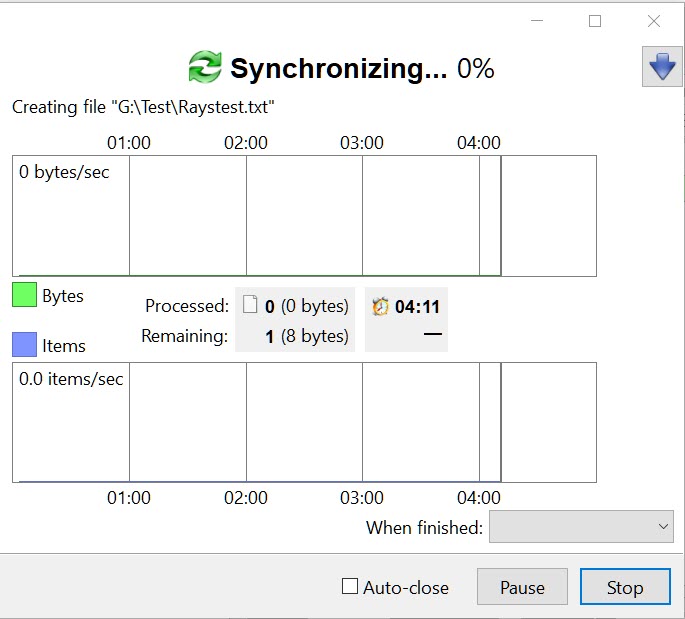
Task: Click the Synchronizing... 0% heading
Action: [x=362, y=69]
